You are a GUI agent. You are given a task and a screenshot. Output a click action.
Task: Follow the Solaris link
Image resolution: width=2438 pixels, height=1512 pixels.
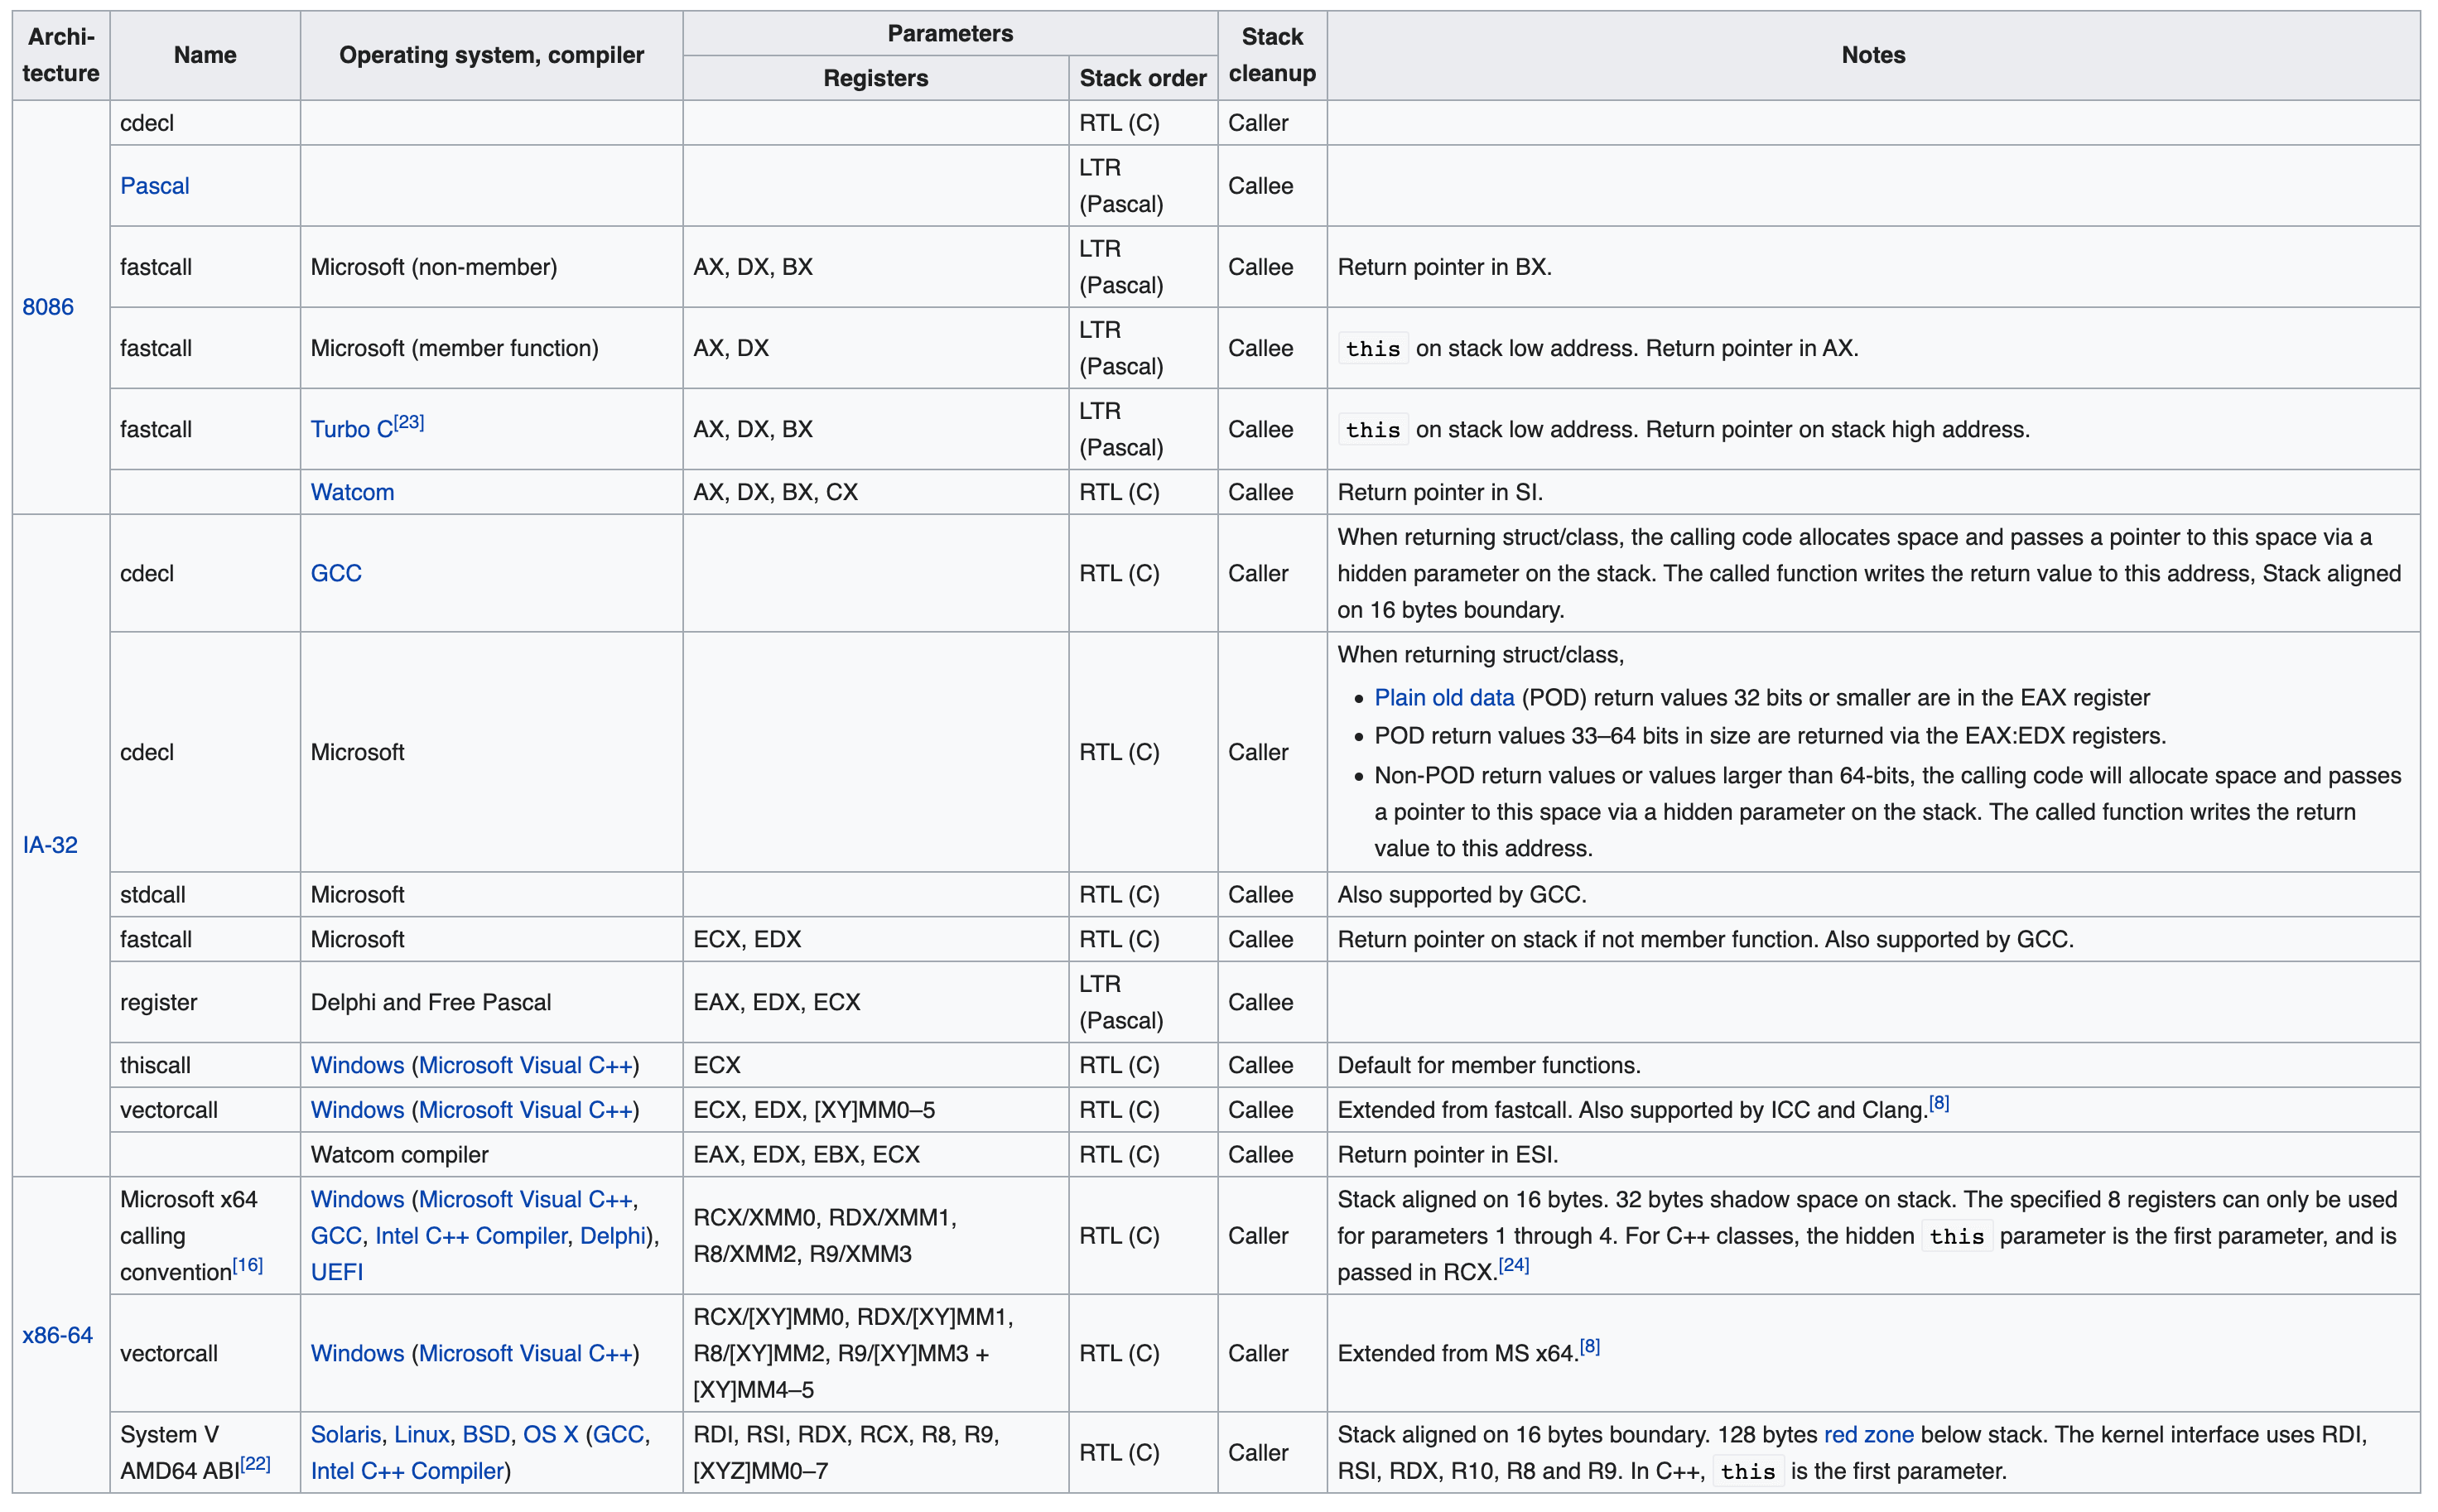point(346,1434)
